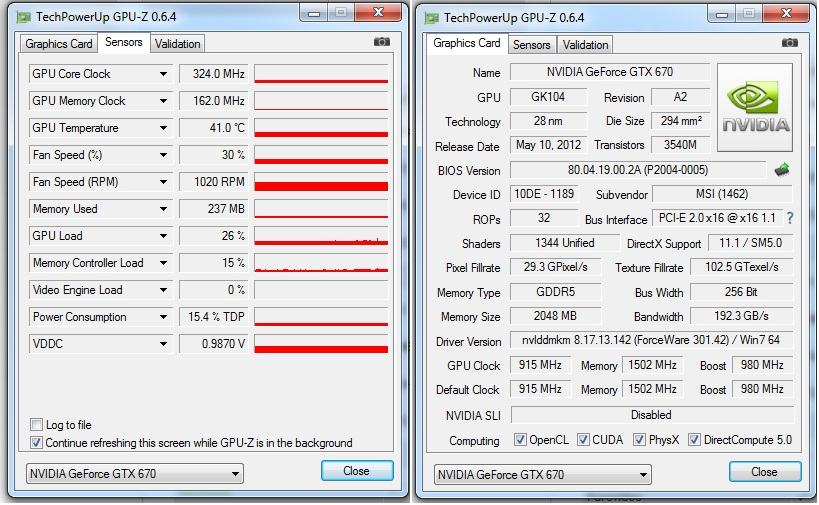Click the 1020 RPM fan speed value
The height and width of the screenshot is (505, 819).
(214, 182)
